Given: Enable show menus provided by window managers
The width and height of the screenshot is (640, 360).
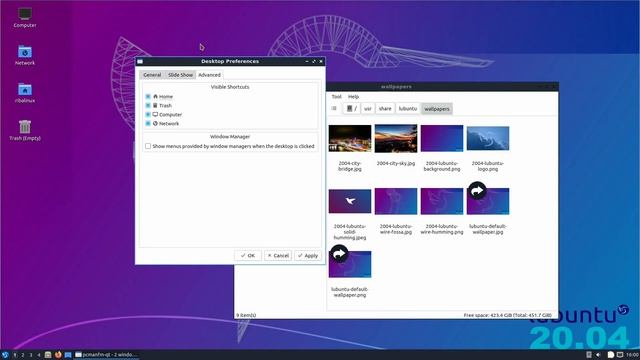Looking at the screenshot, I should [x=148, y=146].
